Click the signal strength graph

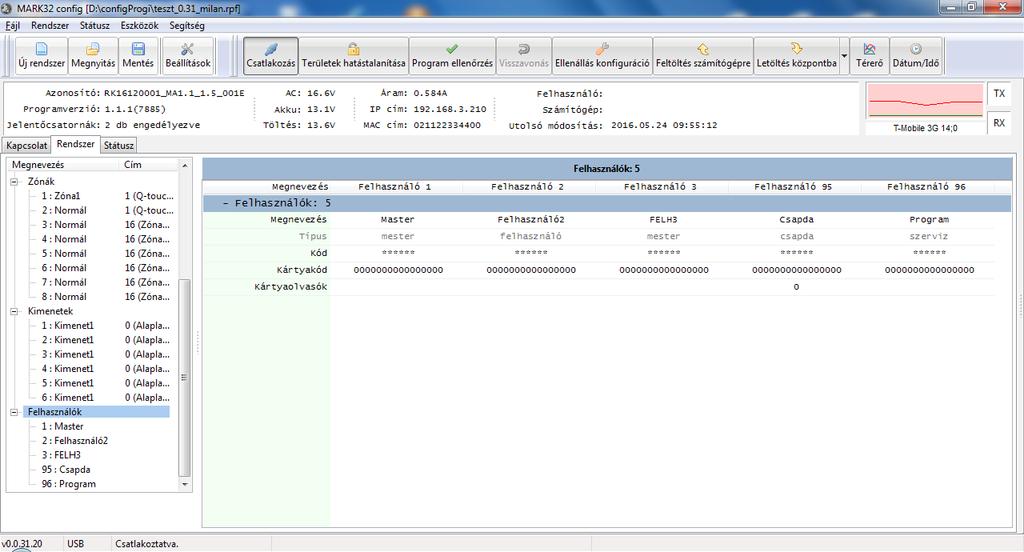[x=925, y=101]
